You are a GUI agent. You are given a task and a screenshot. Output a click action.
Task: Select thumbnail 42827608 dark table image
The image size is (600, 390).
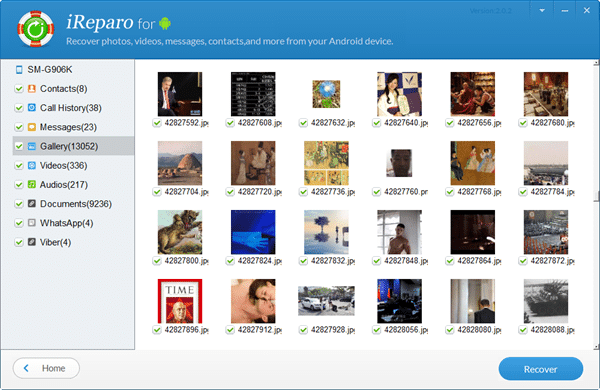coord(253,94)
